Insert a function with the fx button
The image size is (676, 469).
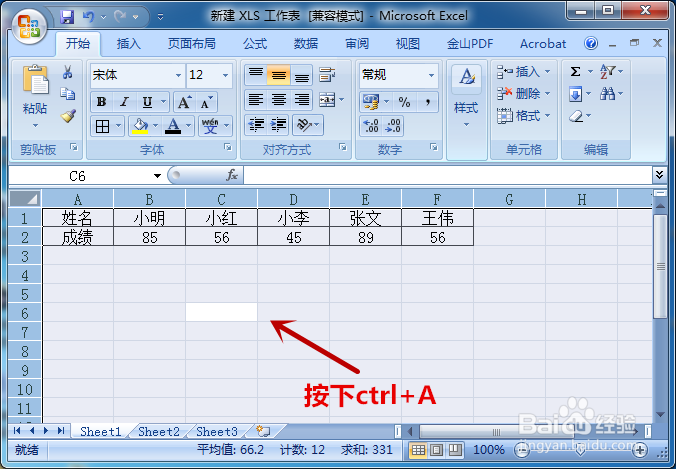(232, 175)
